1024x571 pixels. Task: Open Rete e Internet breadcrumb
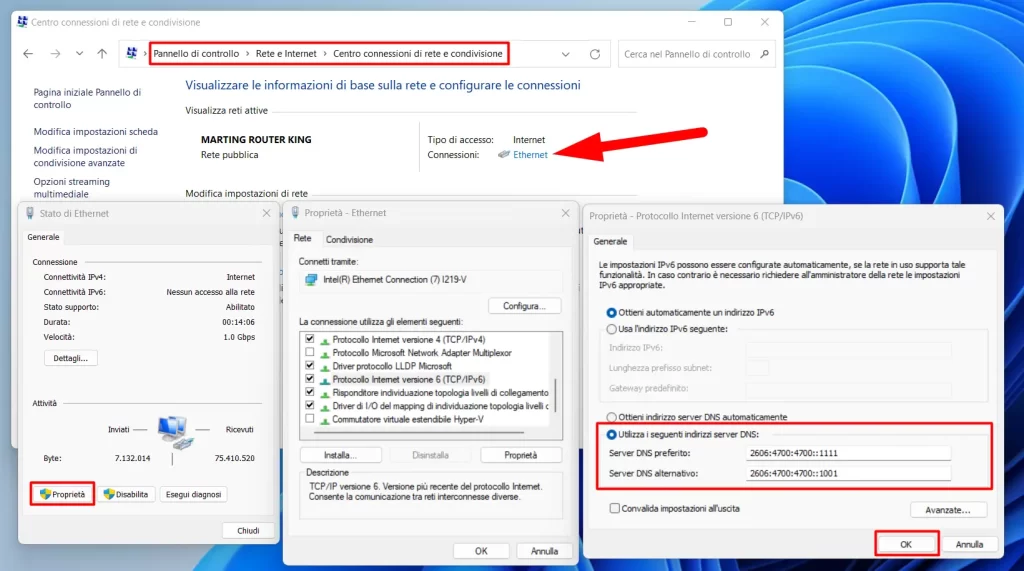point(286,54)
